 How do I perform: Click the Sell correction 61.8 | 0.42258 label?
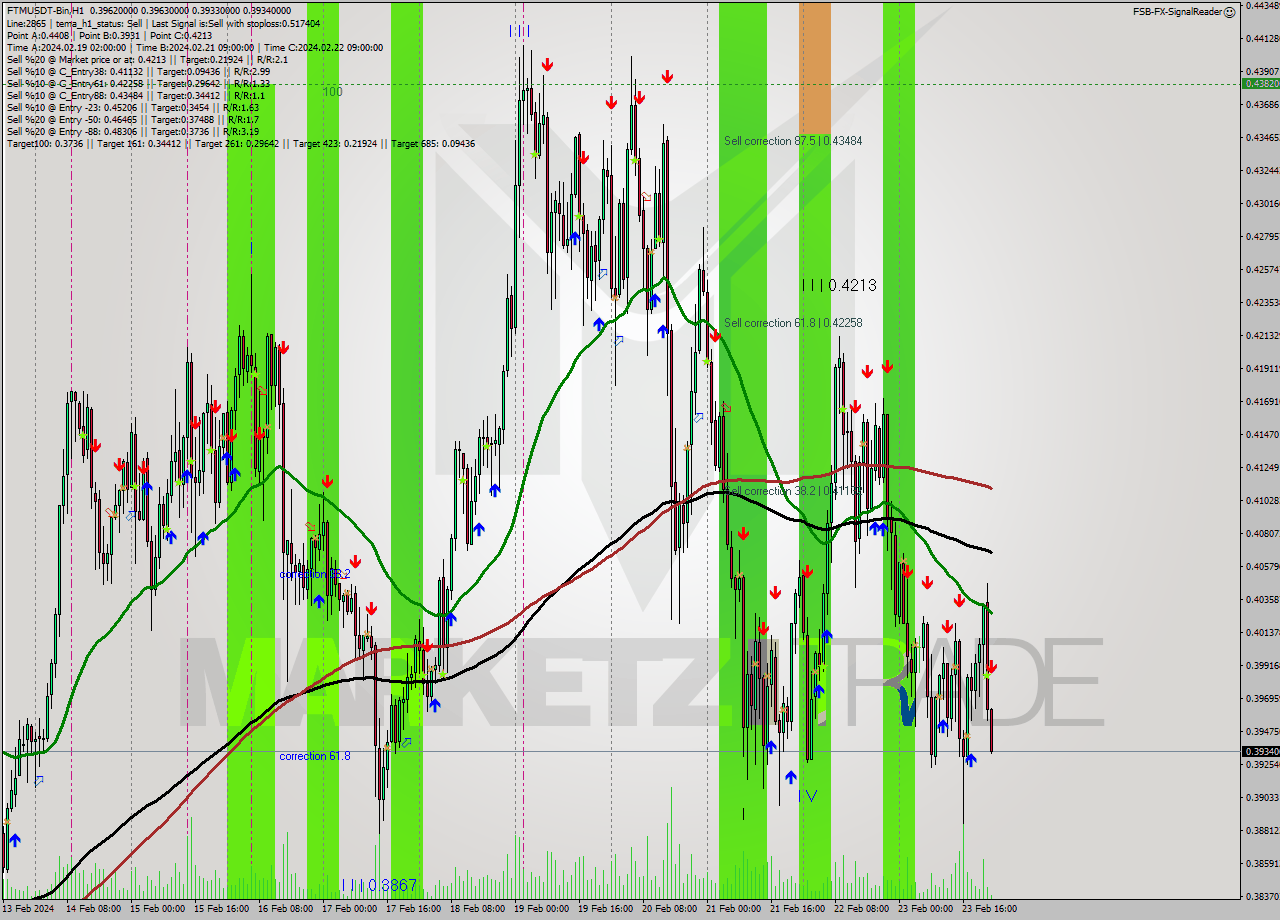[x=793, y=323]
